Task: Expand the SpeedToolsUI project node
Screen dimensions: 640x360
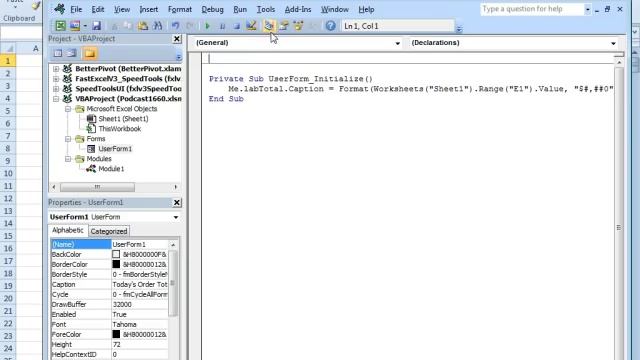Action: [x=56, y=89]
